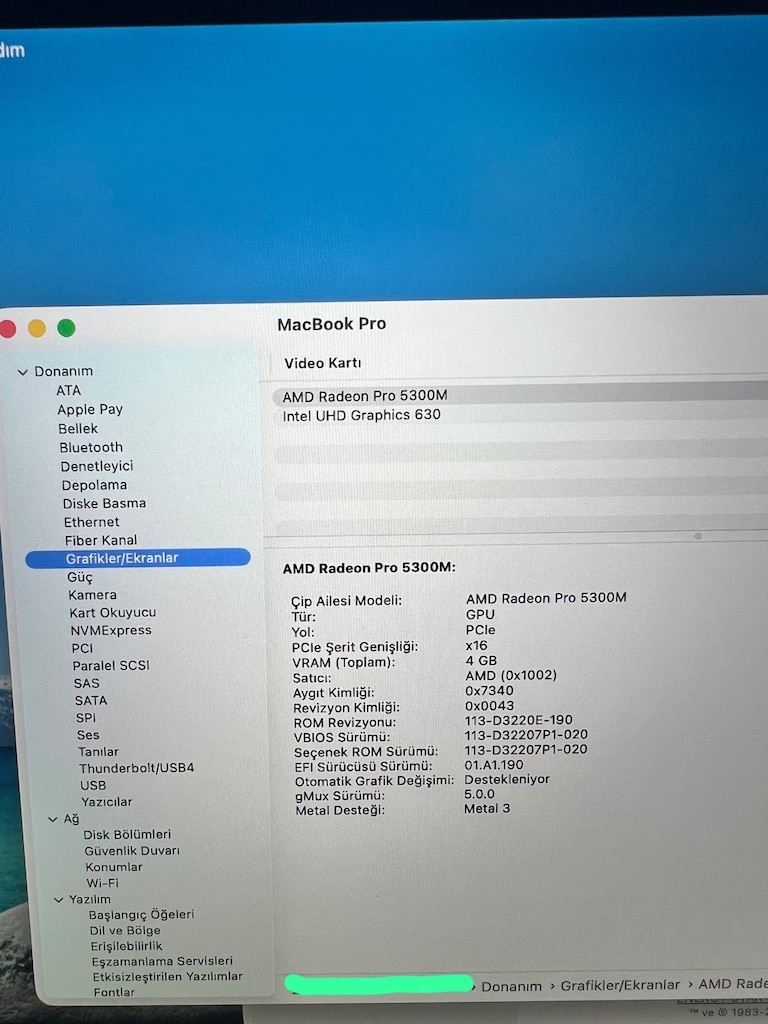Image resolution: width=768 pixels, height=1024 pixels.
Task: Select Thunderbolt/USB4 entry
Action: [137, 768]
